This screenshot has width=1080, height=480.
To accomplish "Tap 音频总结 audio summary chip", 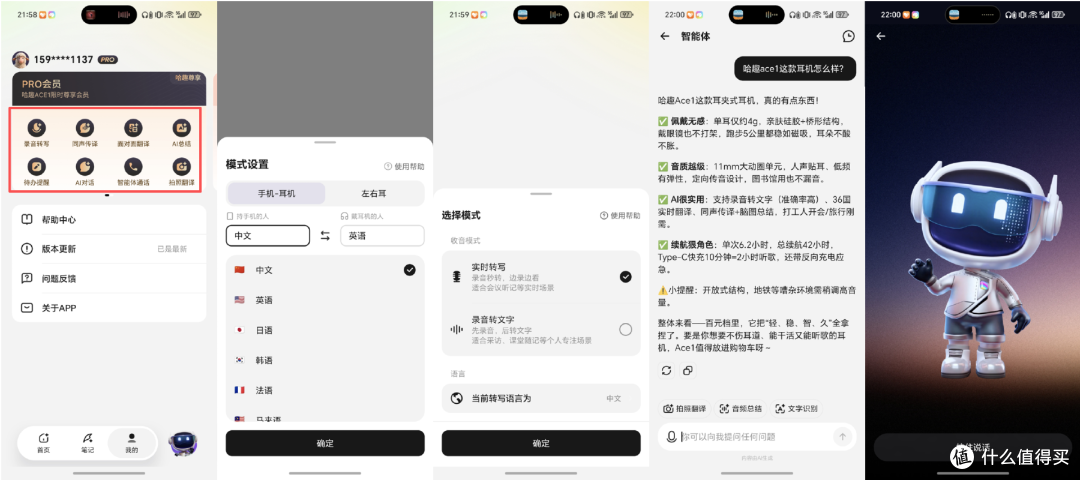I will tap(740, 408).
